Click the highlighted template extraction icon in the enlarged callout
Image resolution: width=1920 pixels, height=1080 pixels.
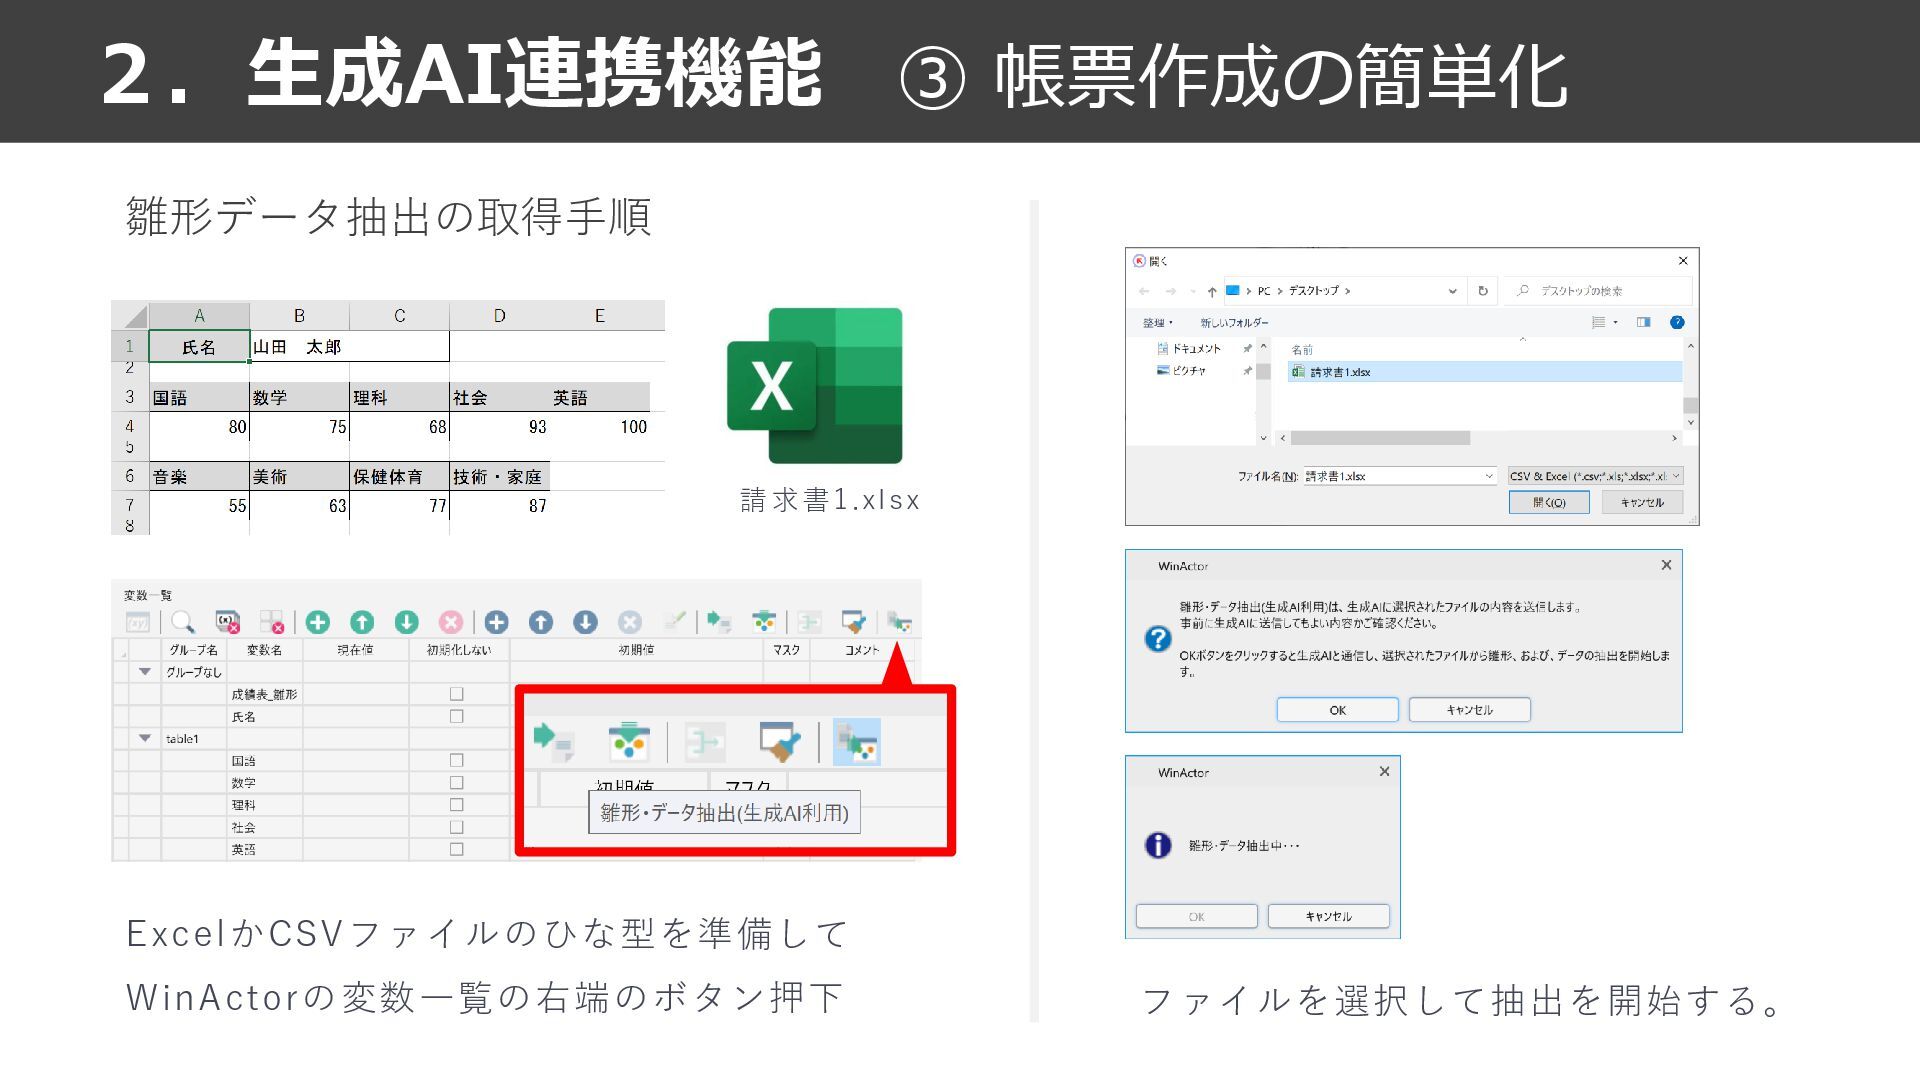click(857, 742)
